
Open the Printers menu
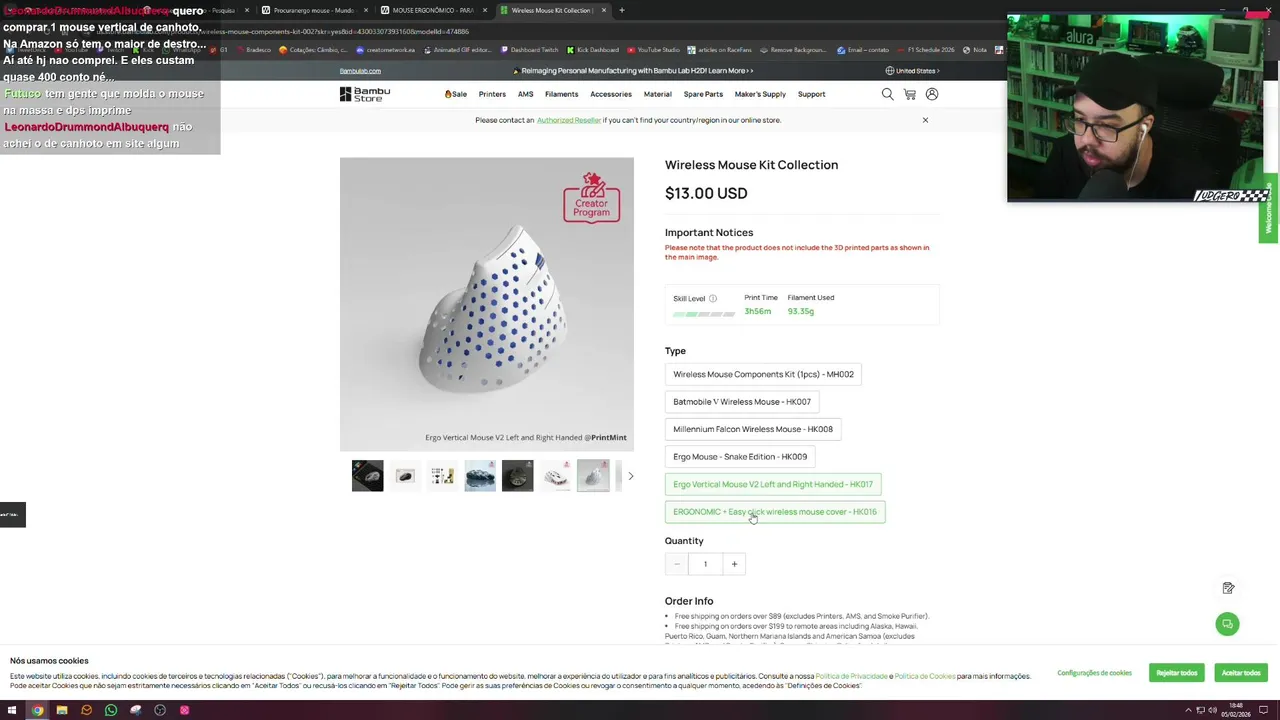tap(492, 94)
